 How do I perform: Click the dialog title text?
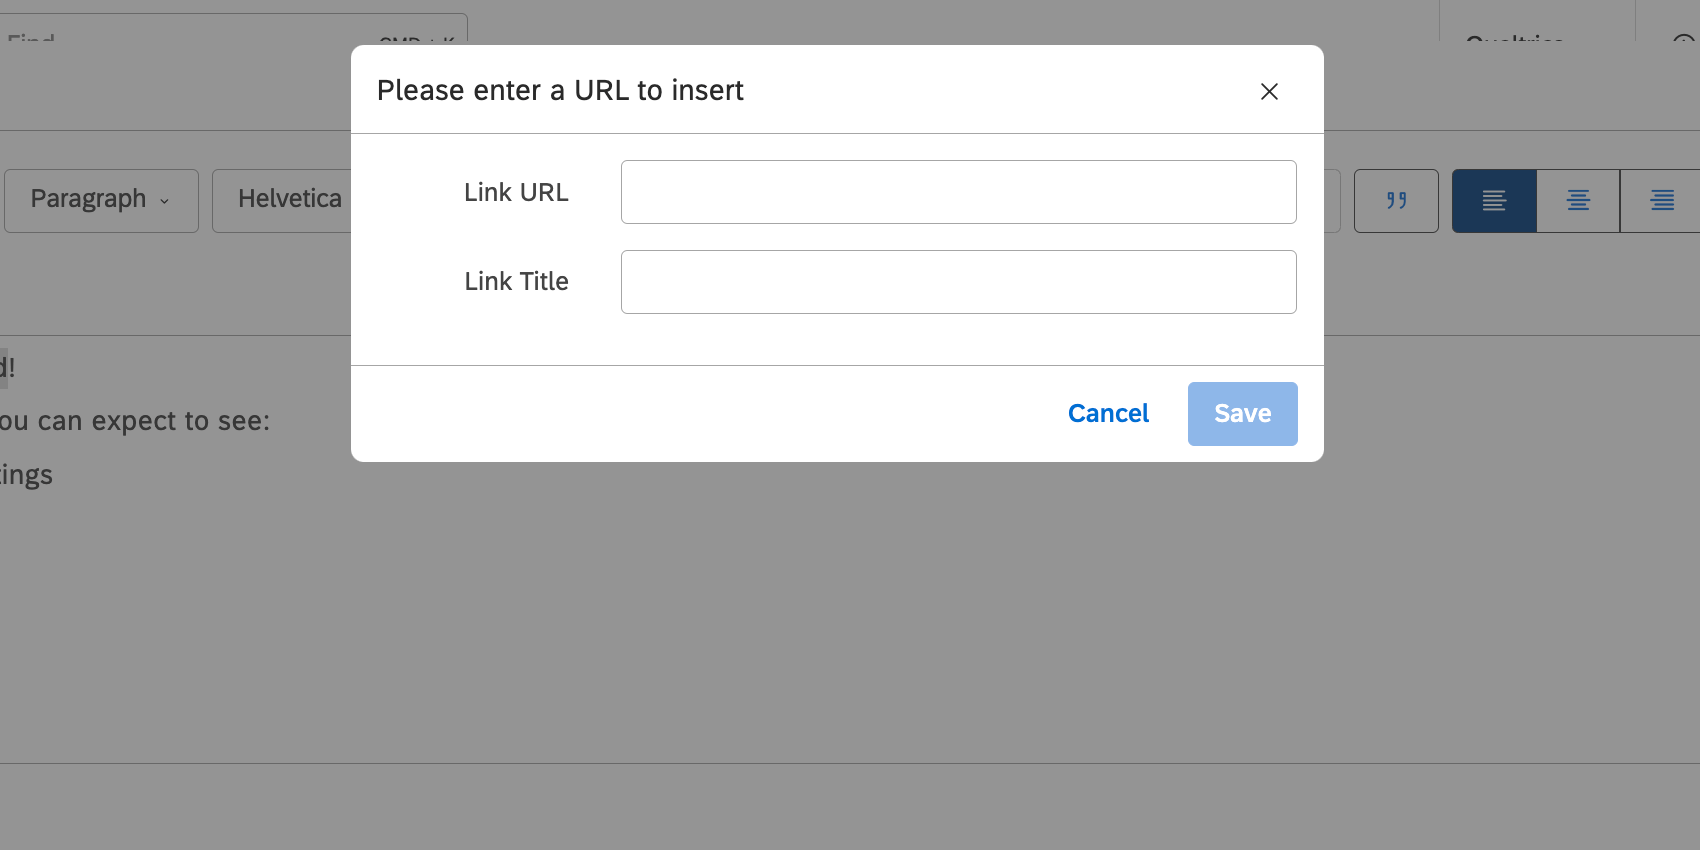pos(559,90)
